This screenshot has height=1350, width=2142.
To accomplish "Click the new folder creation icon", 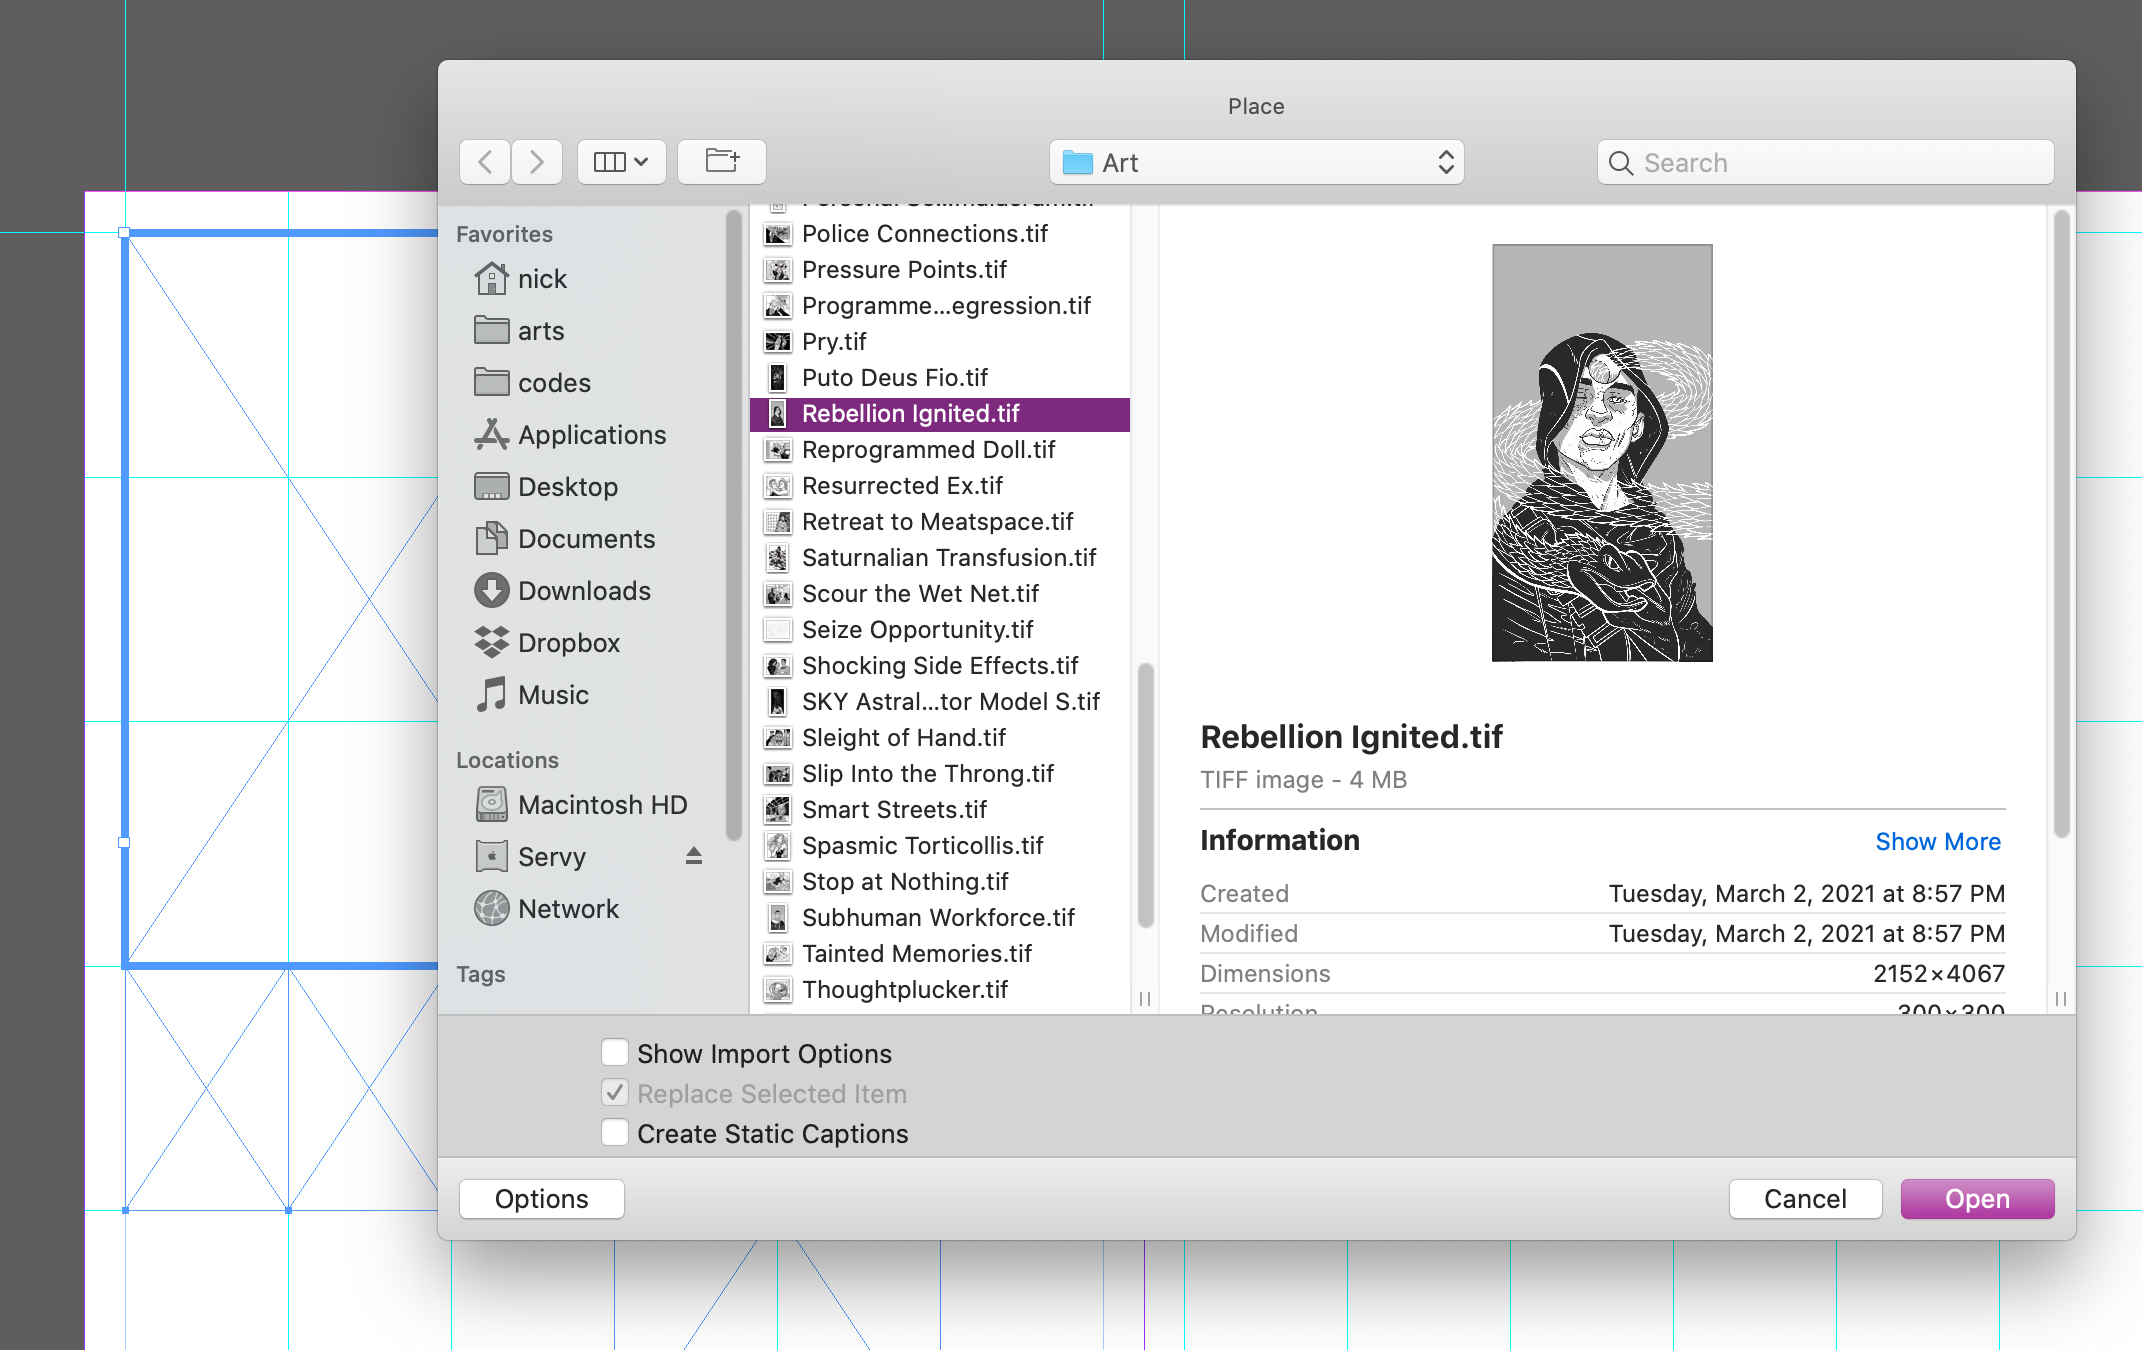I will click(720, 160).
